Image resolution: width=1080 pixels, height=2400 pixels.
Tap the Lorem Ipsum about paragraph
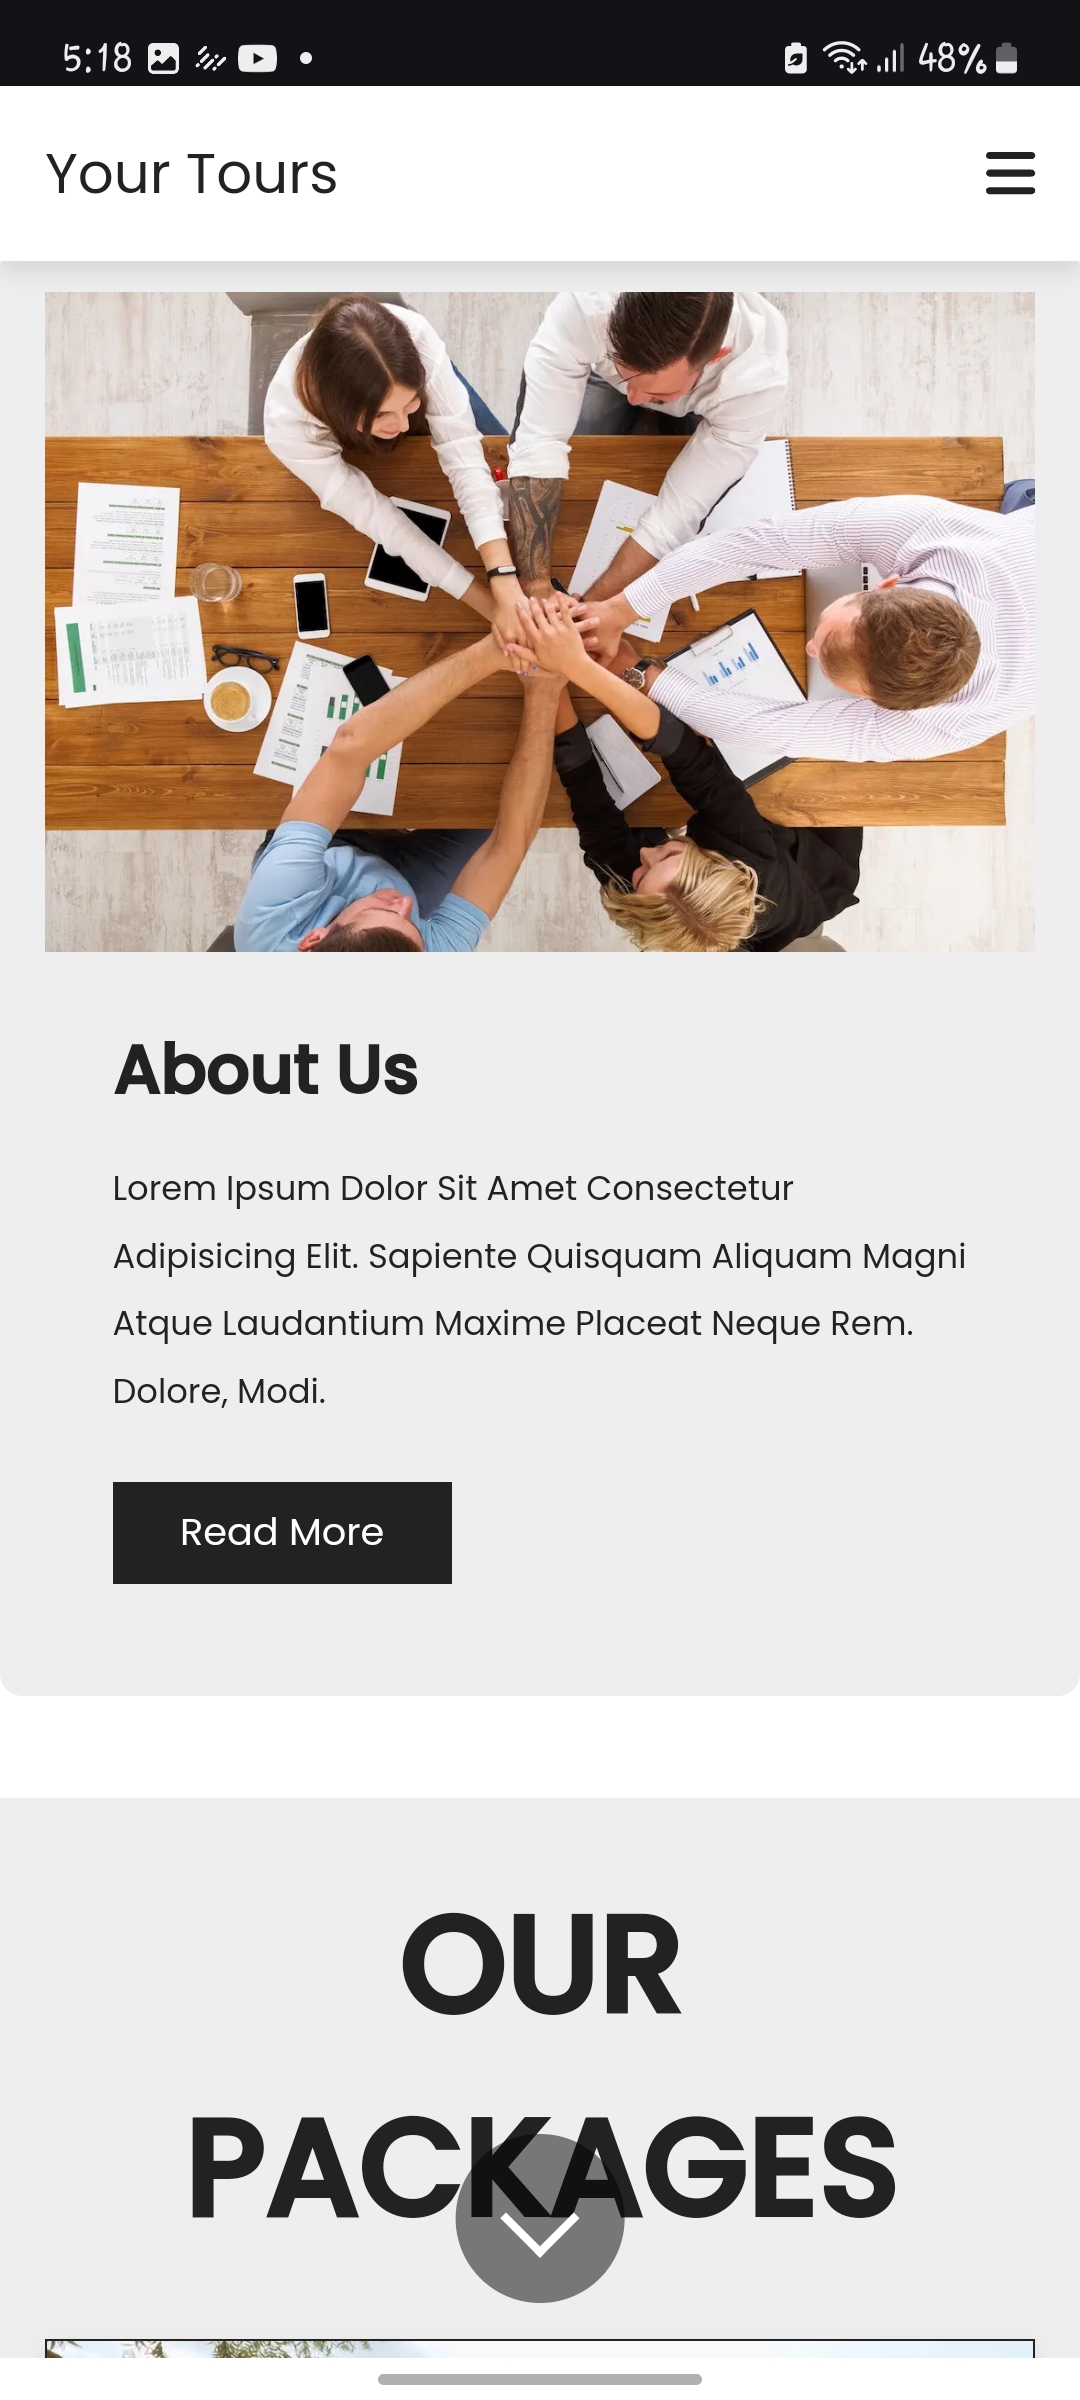tap(540, 1289)
